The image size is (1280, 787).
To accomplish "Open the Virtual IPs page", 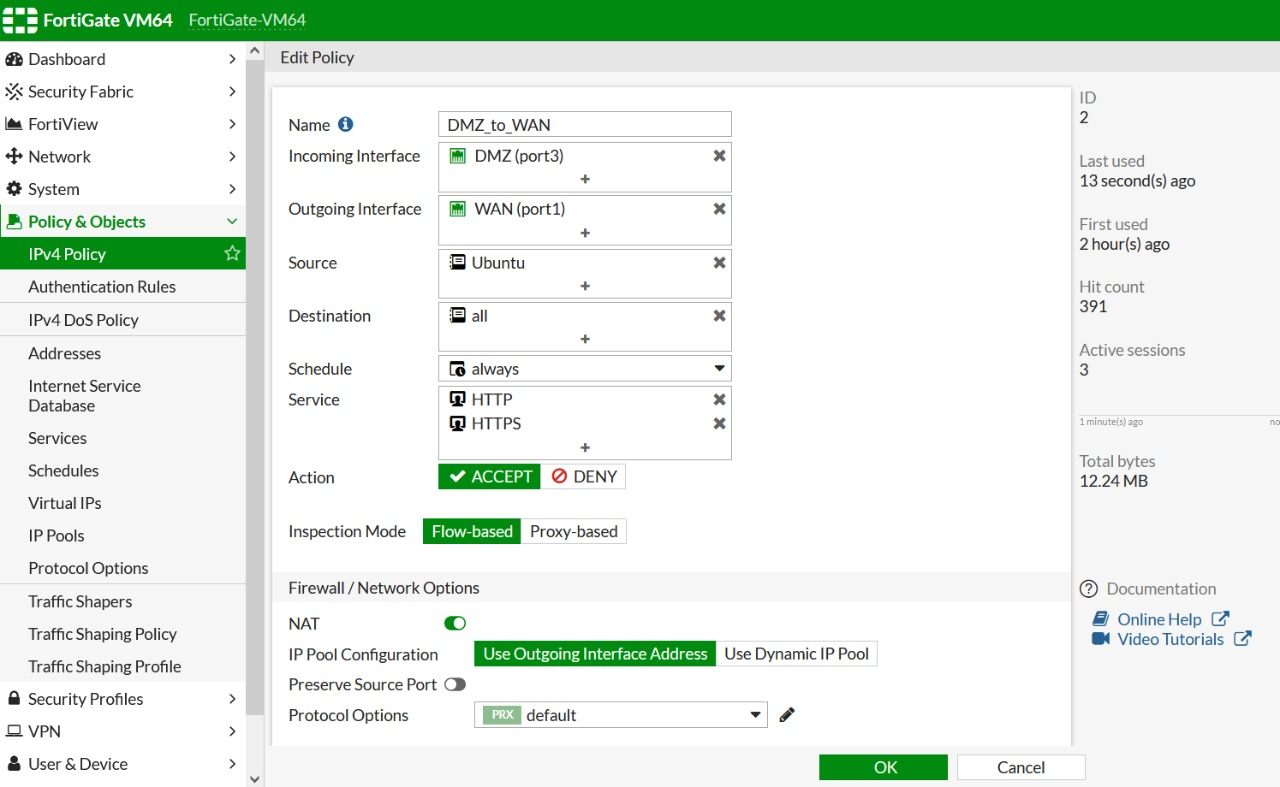I will pos(64,503).
